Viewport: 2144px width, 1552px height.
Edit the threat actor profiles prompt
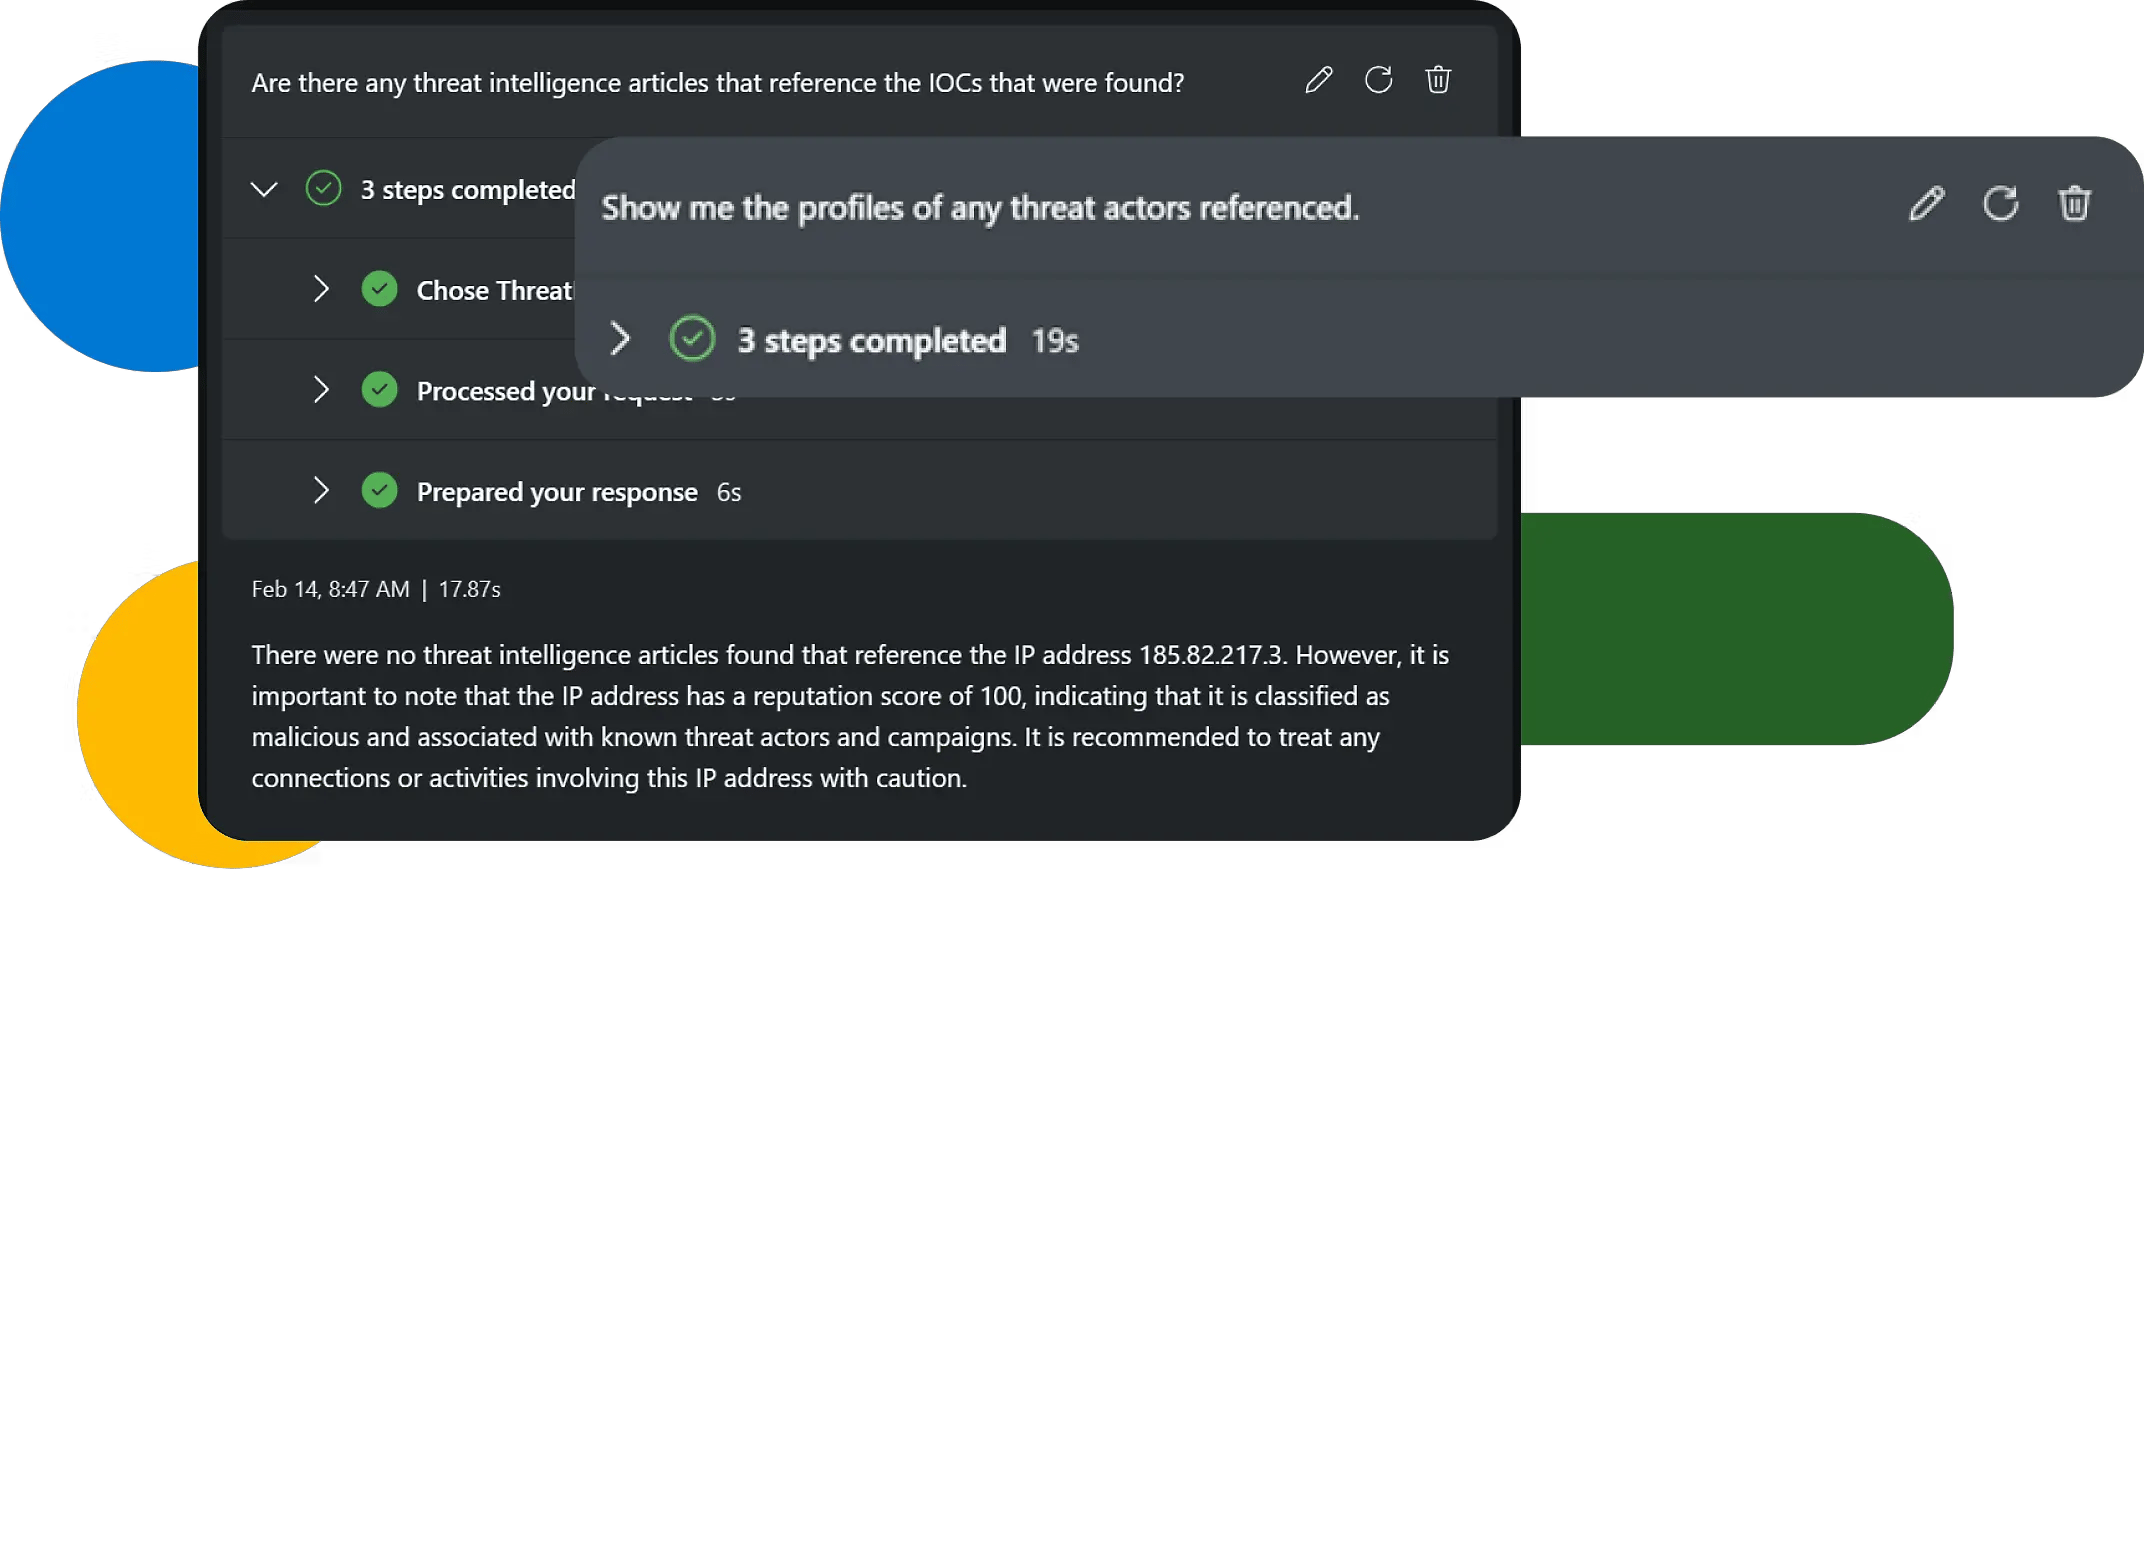pos(1925,204)
